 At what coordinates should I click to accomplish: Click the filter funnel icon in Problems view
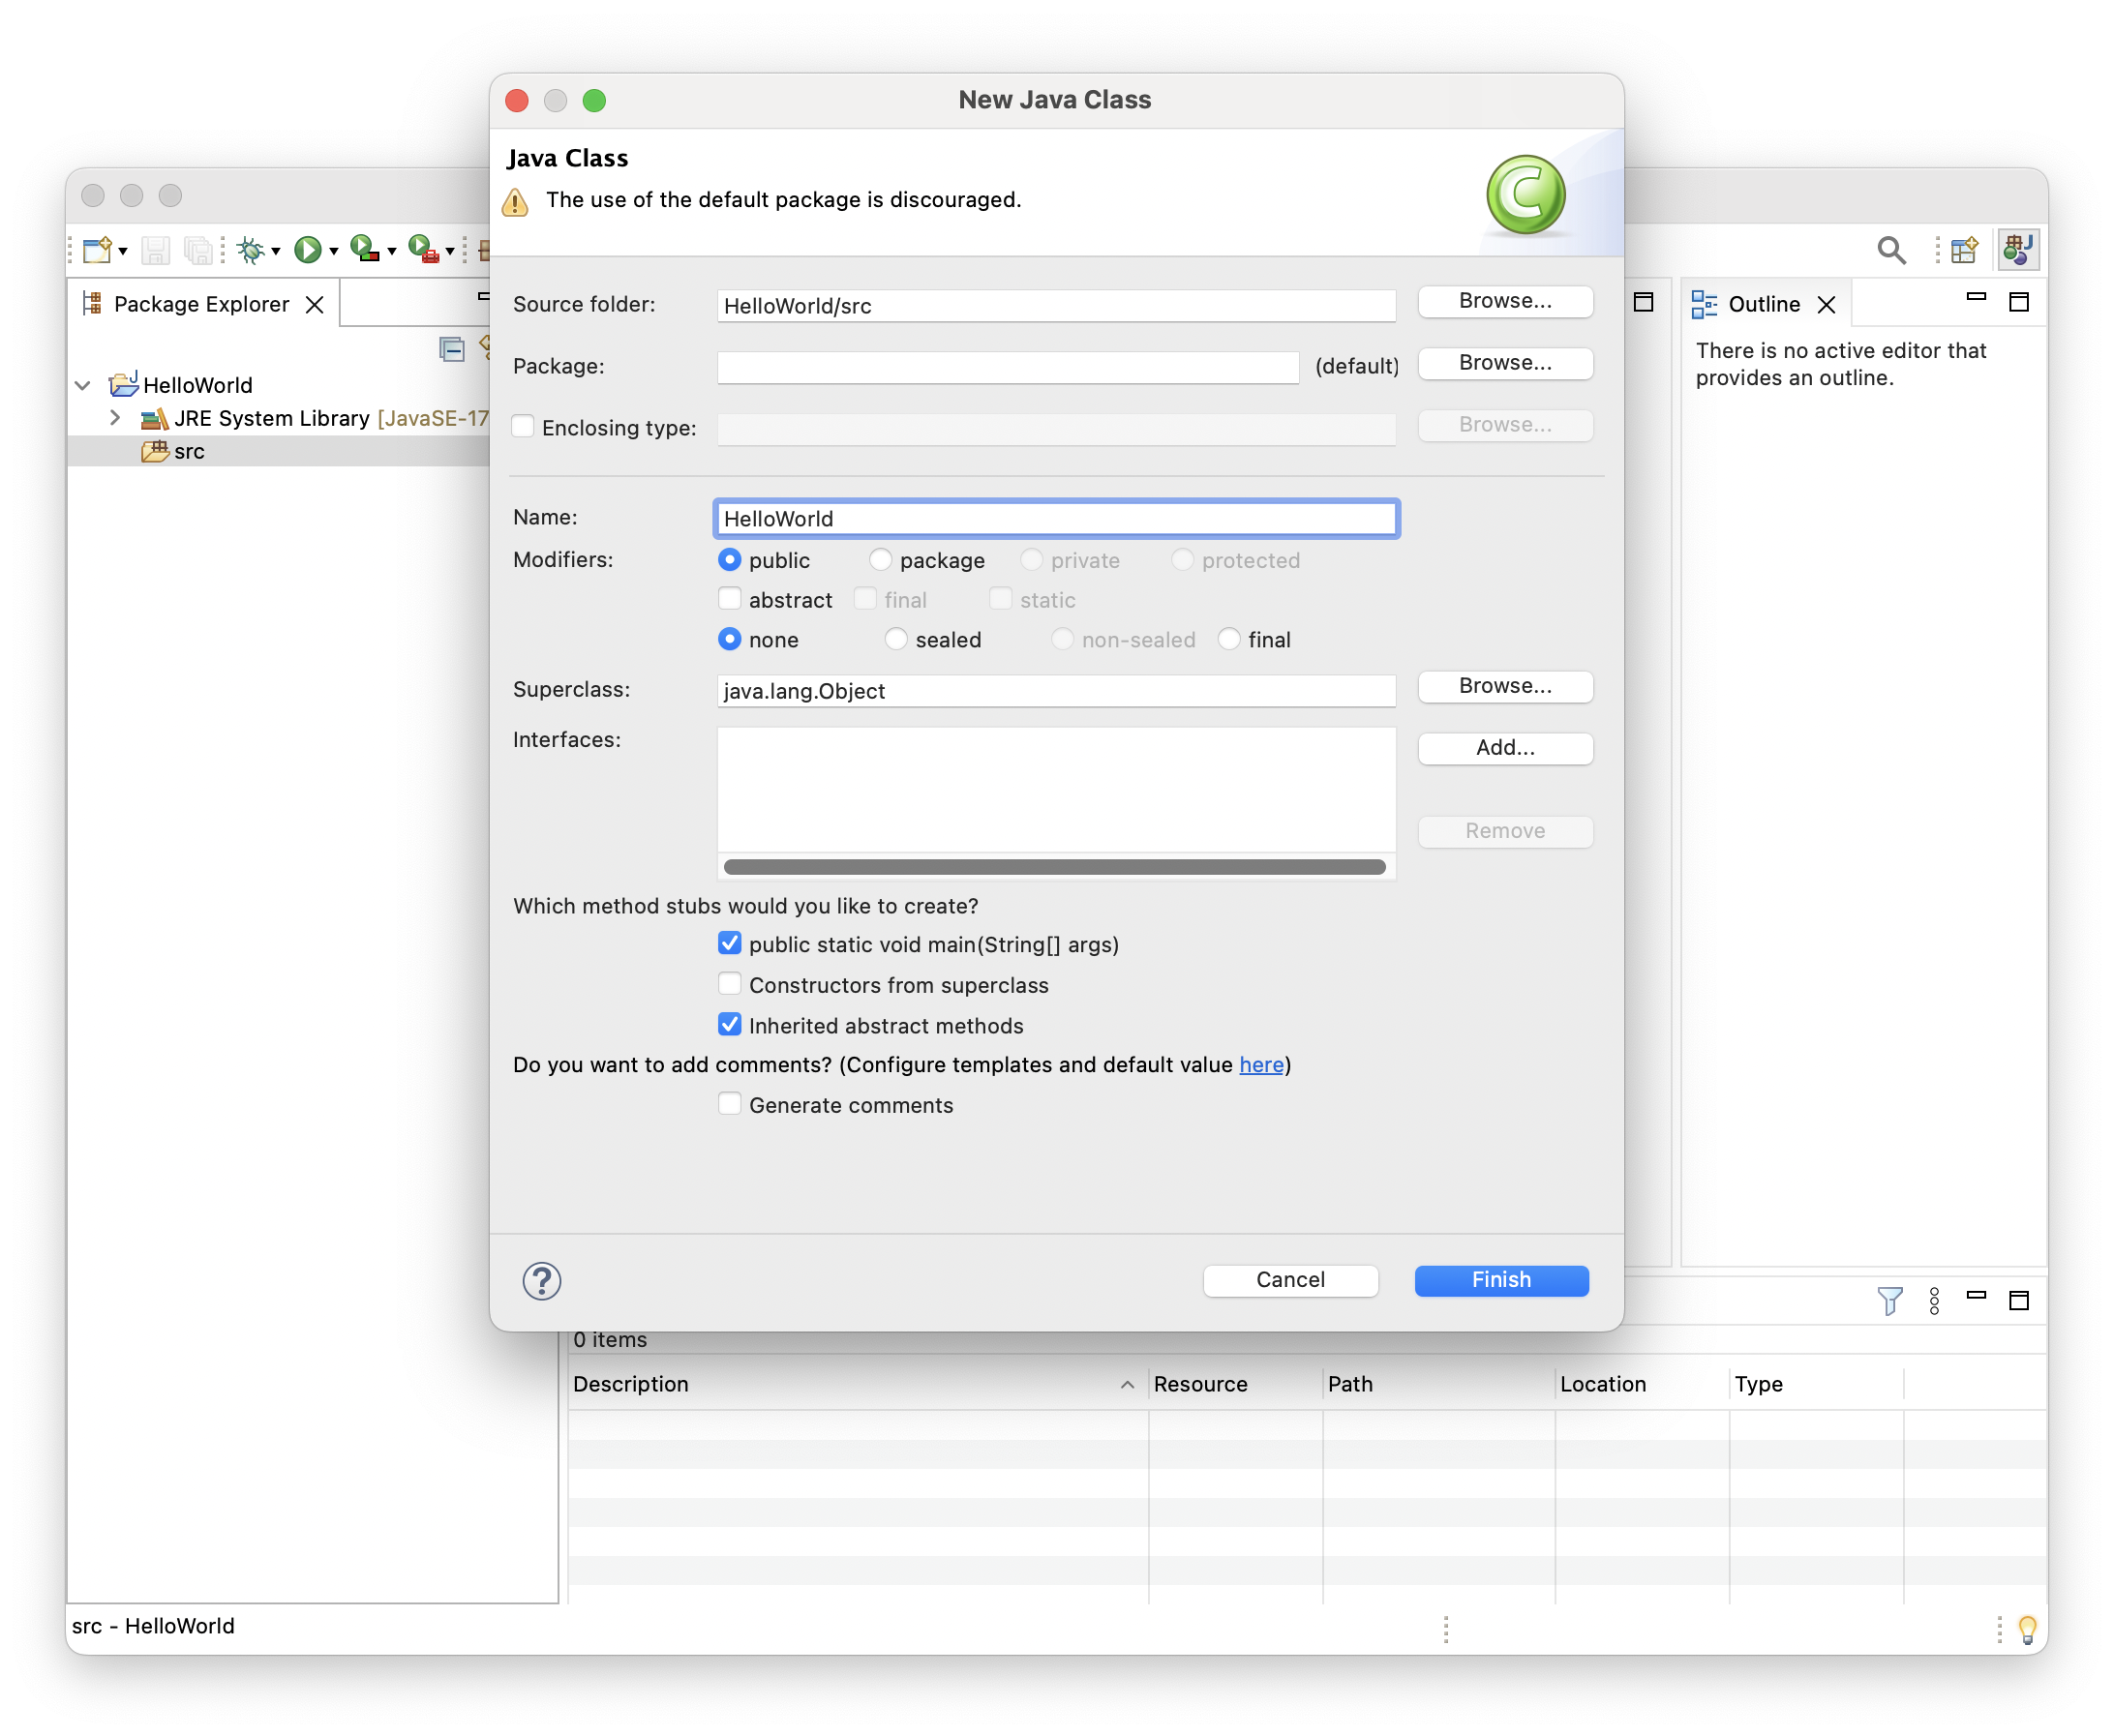[x=1889, y=1301]
